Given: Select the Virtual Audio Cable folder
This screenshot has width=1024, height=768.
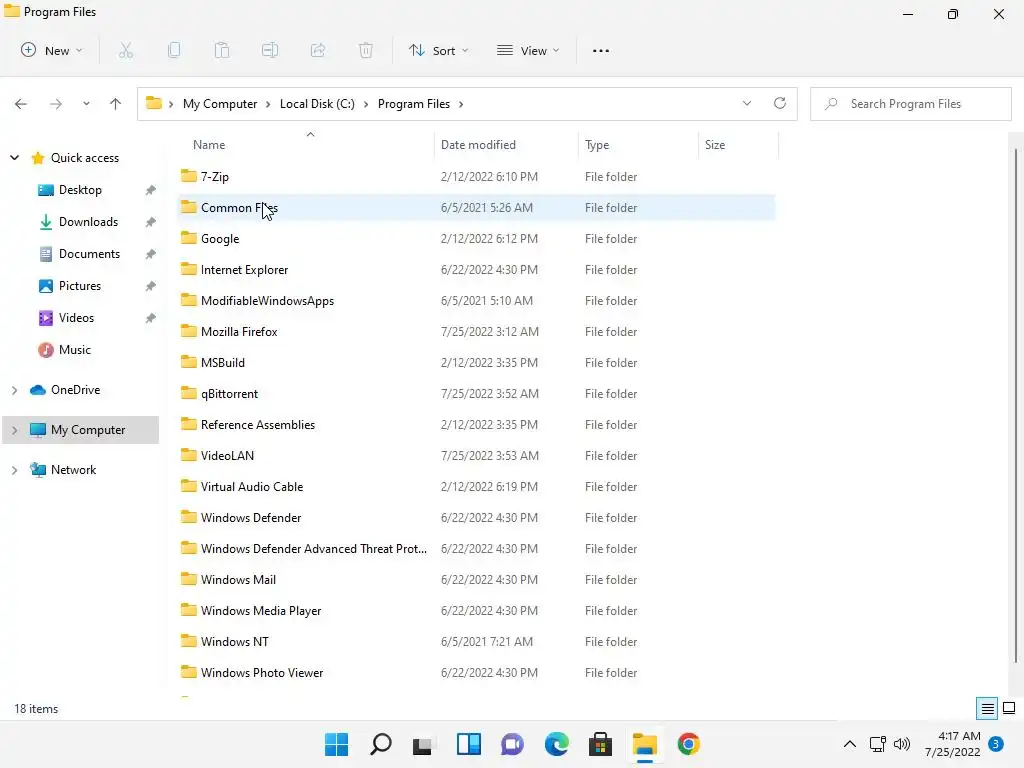Looking at the screenshot, I should 476,487.
